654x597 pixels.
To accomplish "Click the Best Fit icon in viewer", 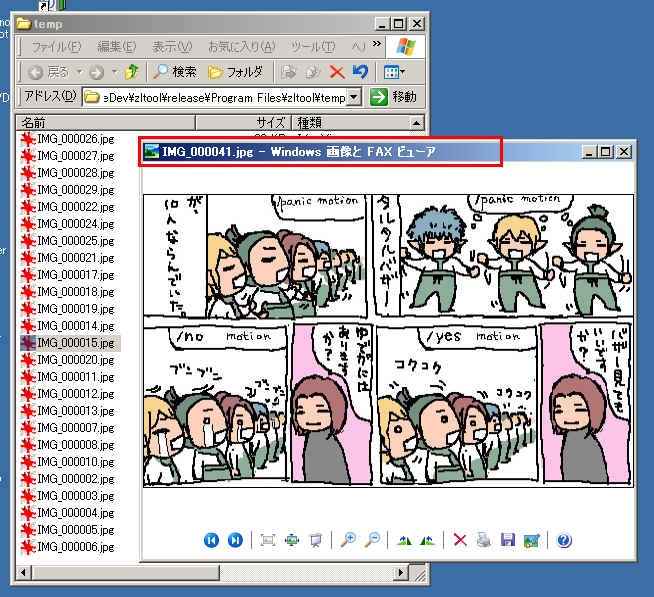I will click(267, 540).
